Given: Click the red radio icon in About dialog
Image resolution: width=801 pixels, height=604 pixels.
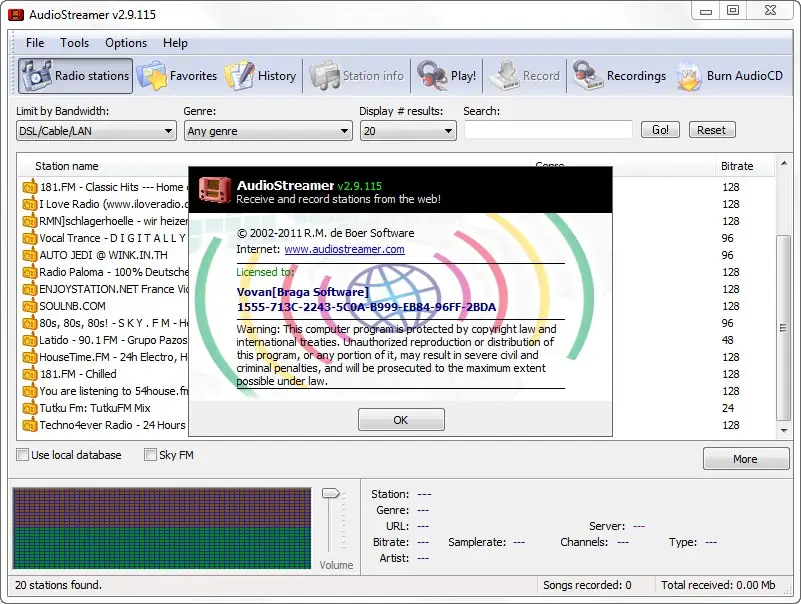Looking at the screenshot, I should [x=214, y=190].
